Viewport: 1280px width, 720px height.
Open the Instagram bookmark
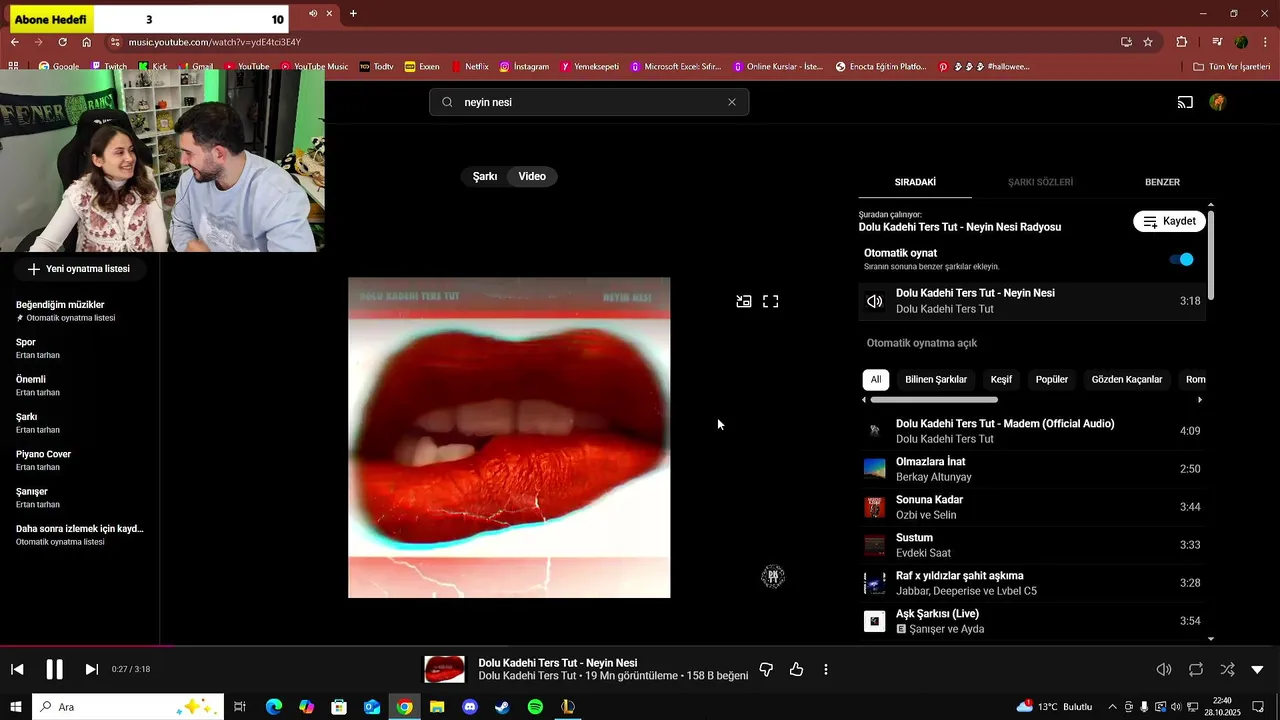[x=524, y=67]
